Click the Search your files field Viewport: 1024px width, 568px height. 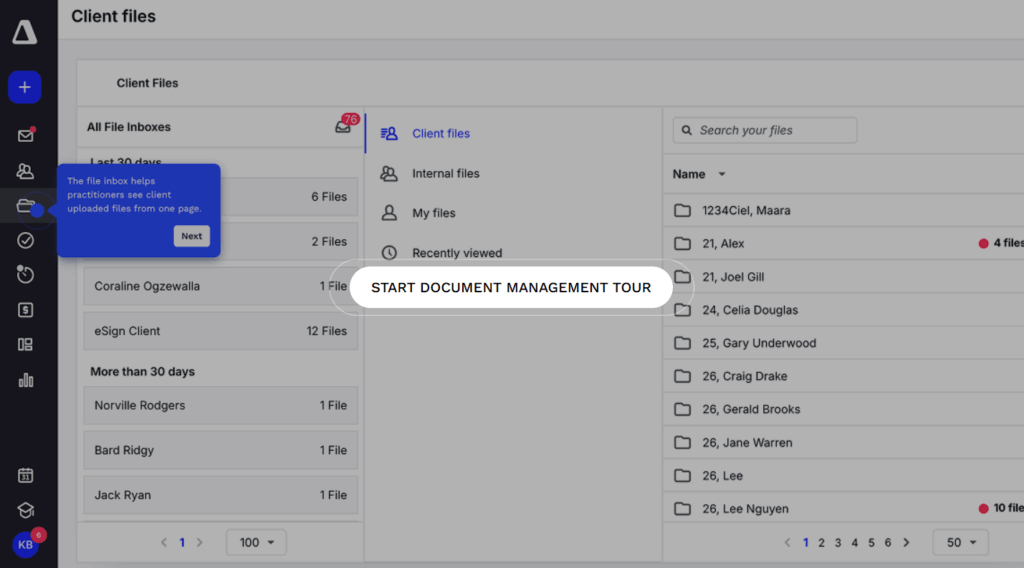(765, 130)
